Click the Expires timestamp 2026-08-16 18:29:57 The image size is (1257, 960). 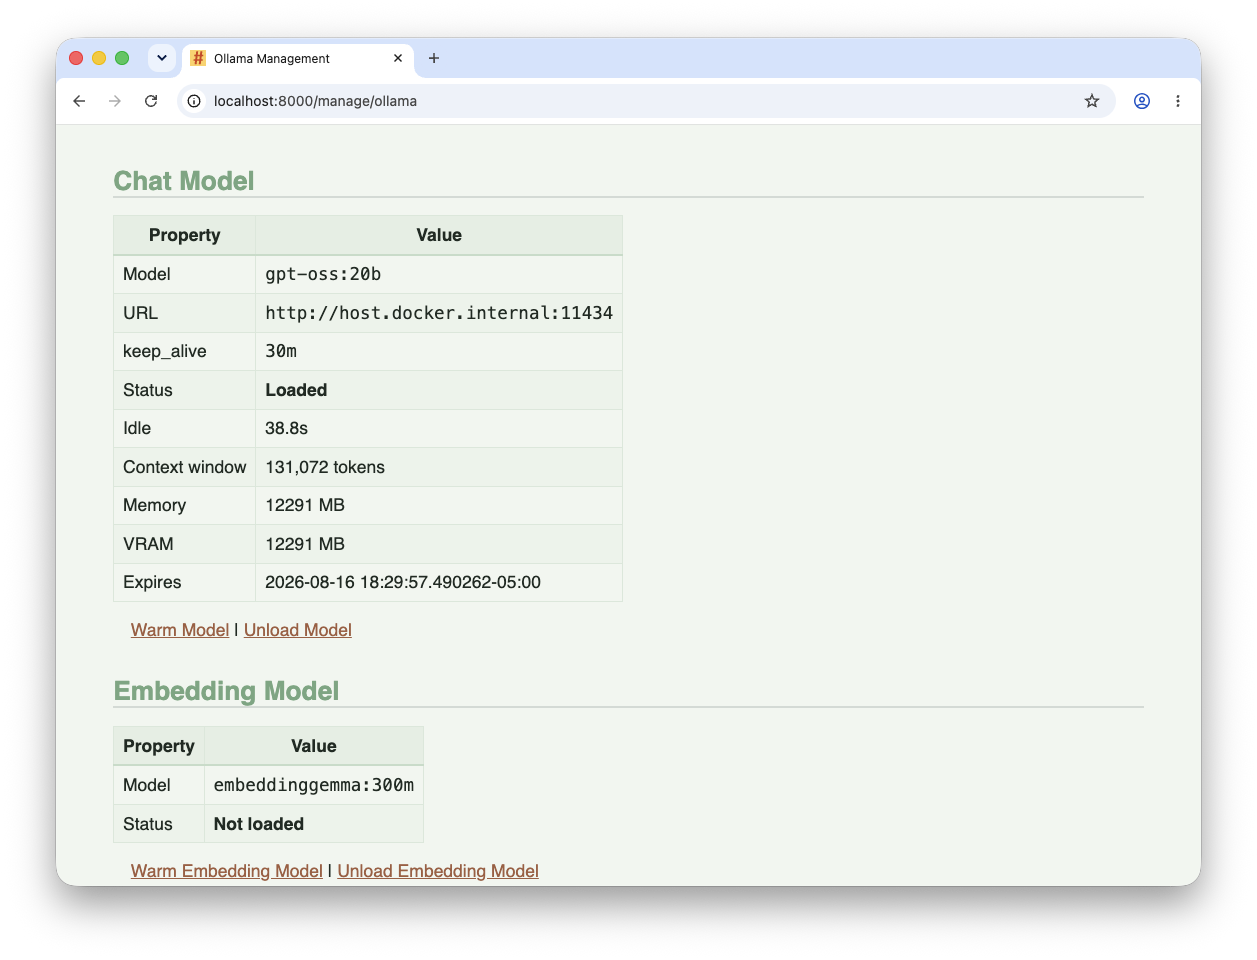point(403,582)
